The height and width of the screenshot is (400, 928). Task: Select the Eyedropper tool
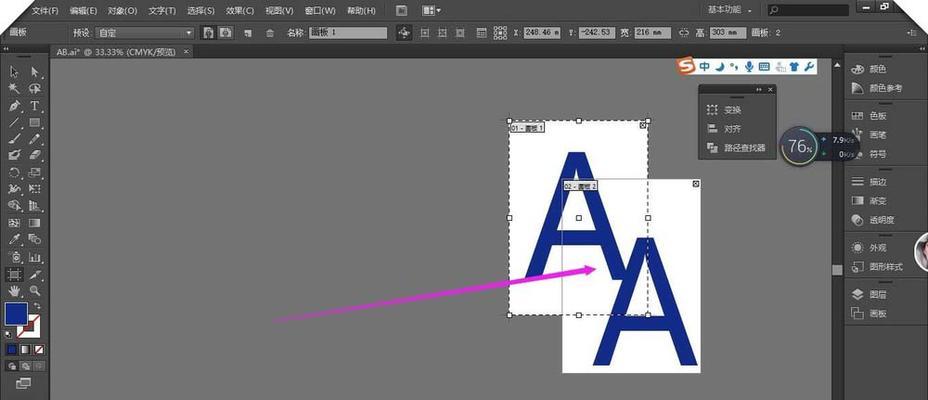click(14, 240)
